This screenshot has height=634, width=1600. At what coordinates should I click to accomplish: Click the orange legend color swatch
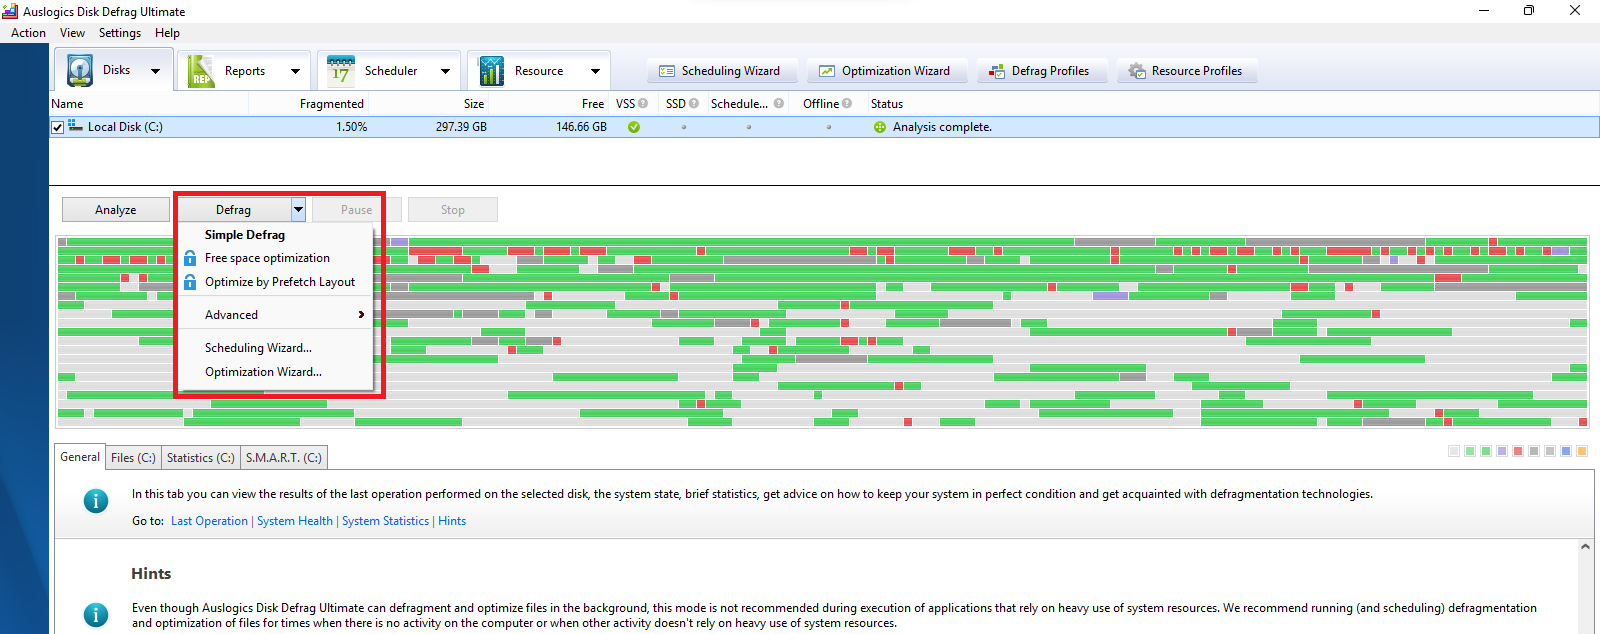coord(1582,451)
